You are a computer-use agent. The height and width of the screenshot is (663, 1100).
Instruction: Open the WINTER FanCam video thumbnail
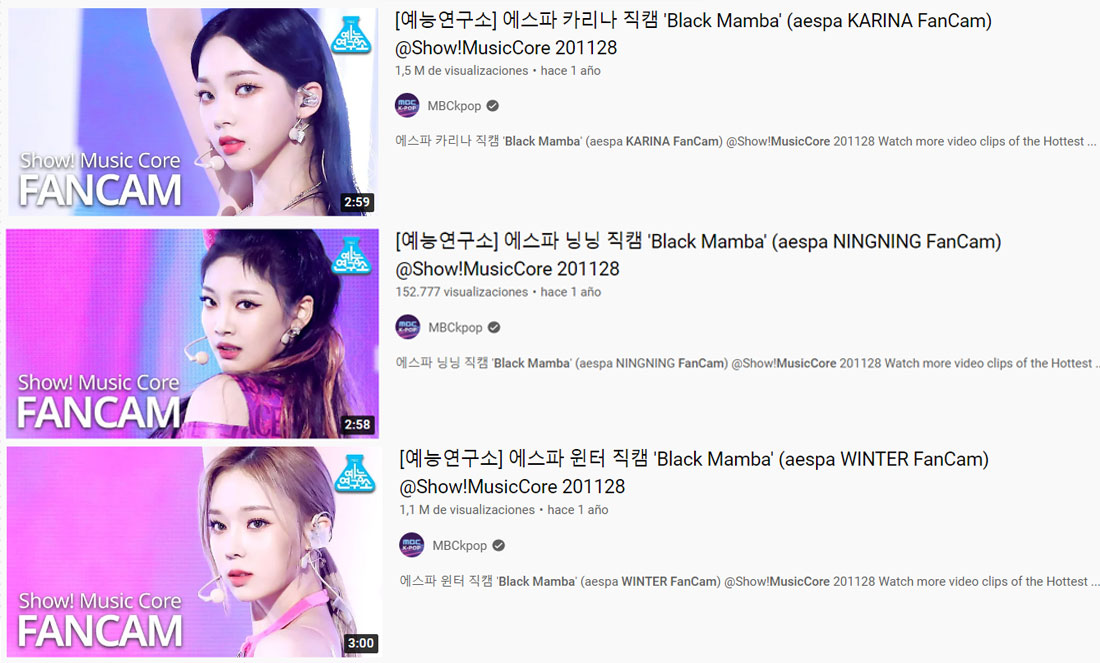click(x=194, y=552)
